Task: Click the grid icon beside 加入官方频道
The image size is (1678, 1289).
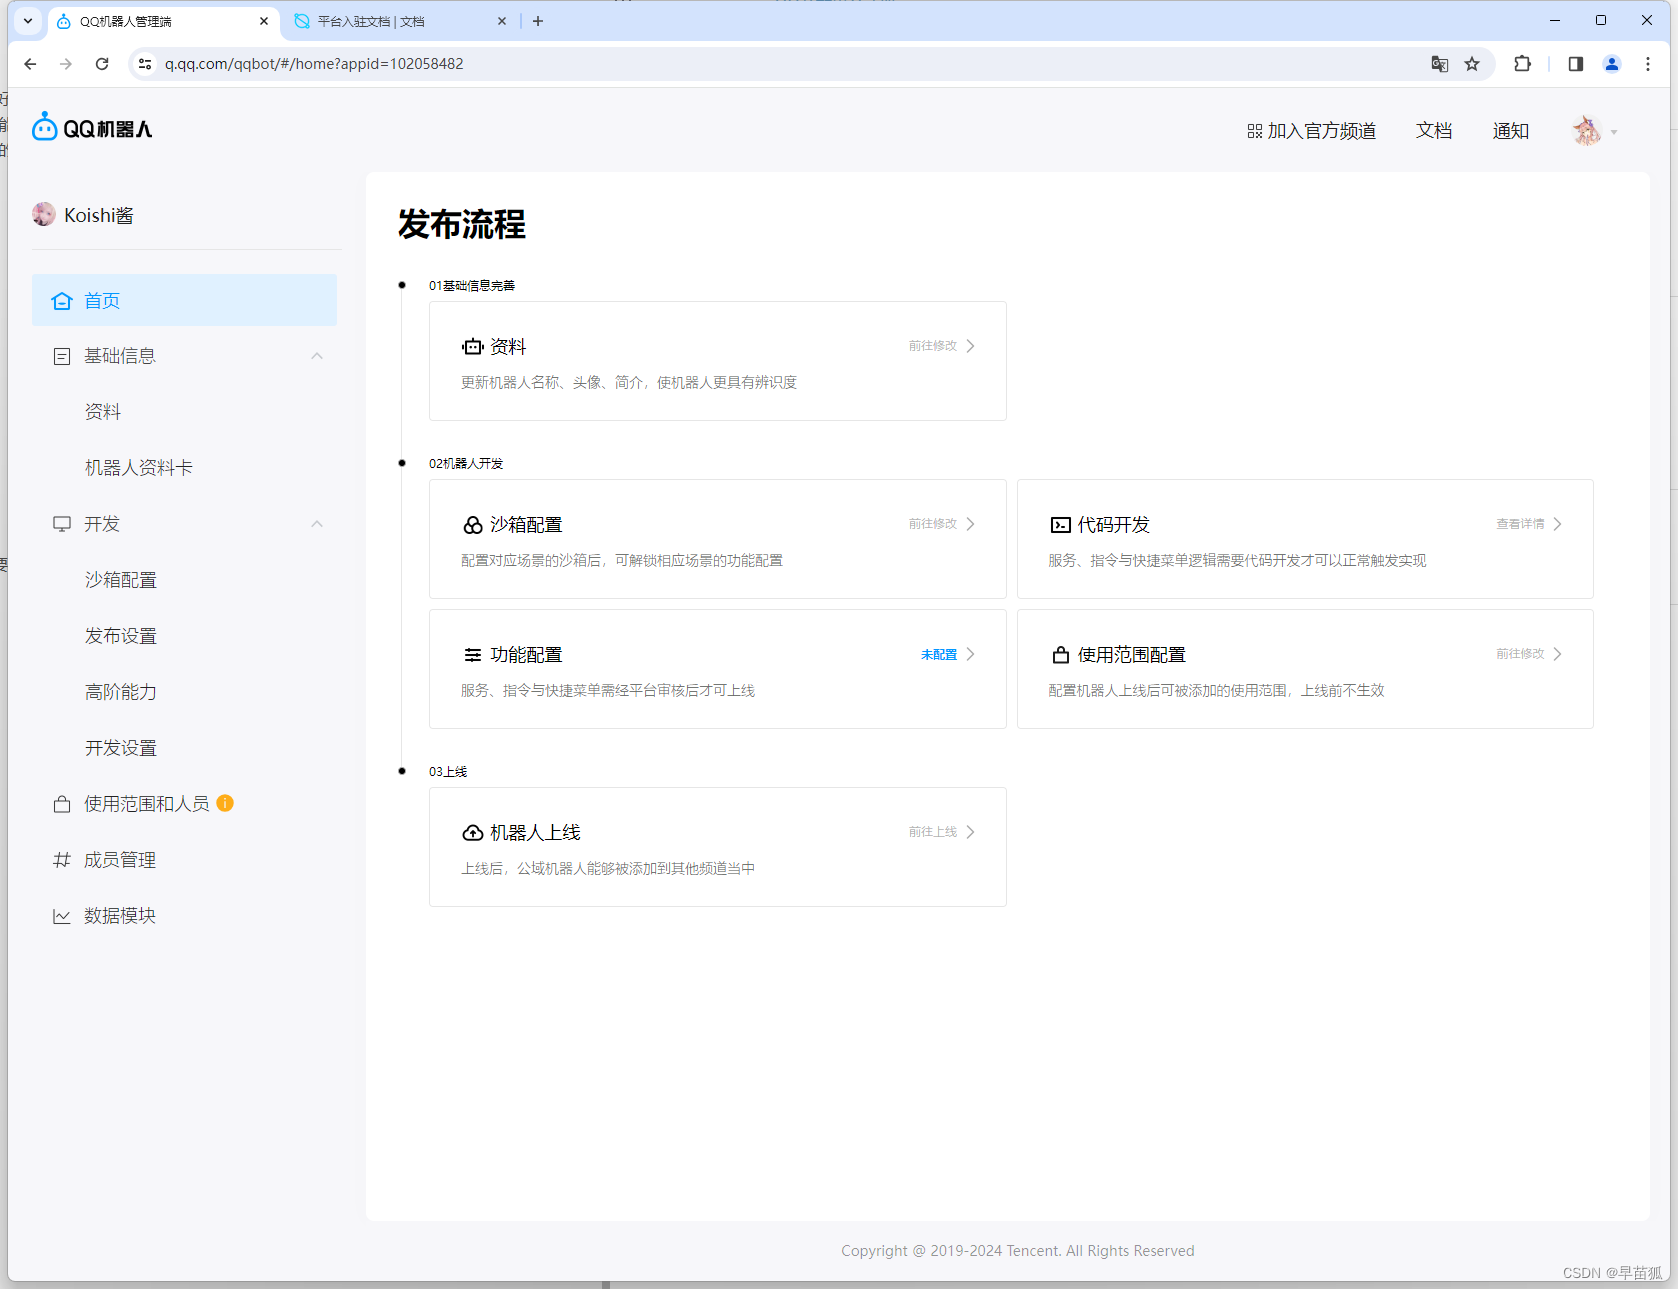Action: click(1254, 131)
